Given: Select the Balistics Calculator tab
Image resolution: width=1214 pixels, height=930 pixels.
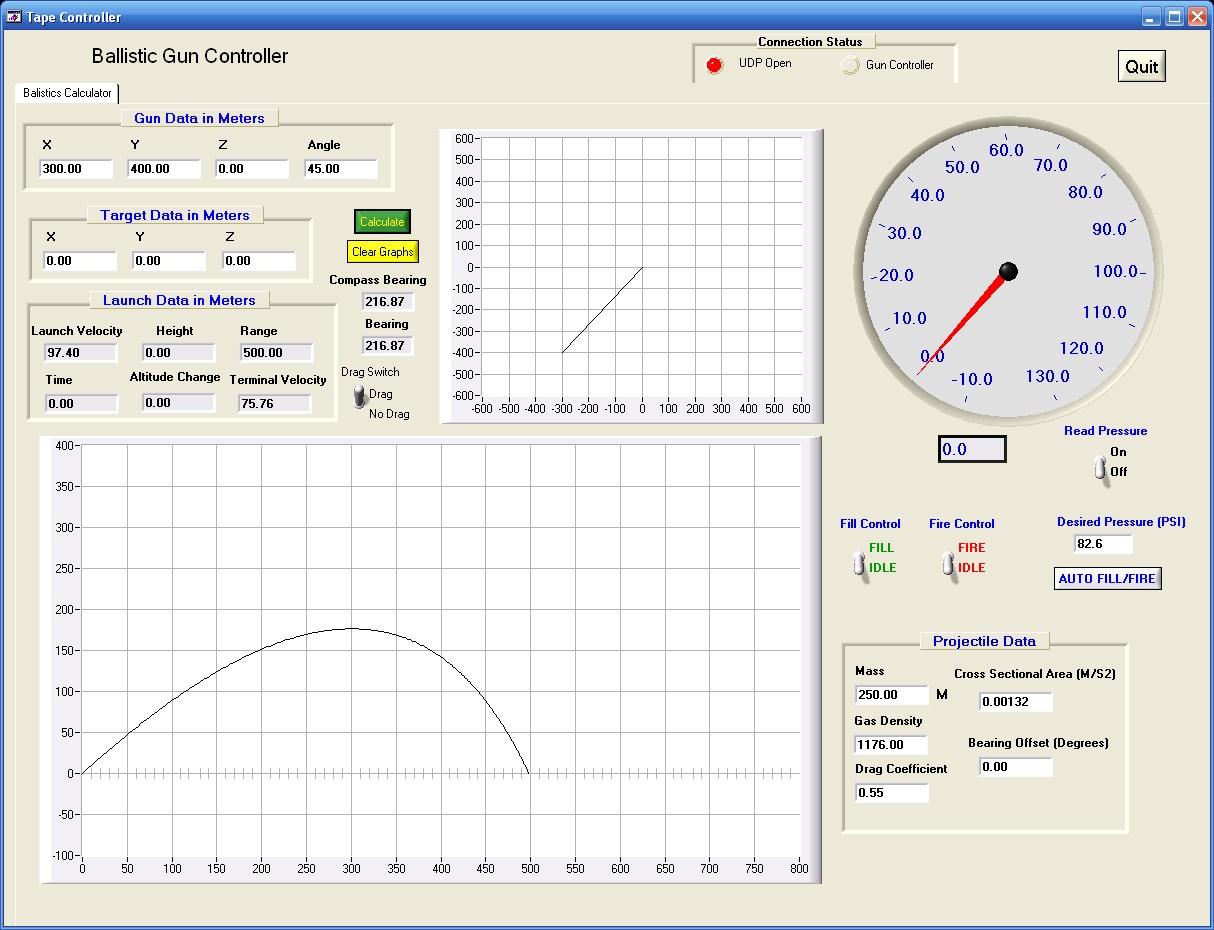Looking at the screenshot, I should (x=67, y=93).
